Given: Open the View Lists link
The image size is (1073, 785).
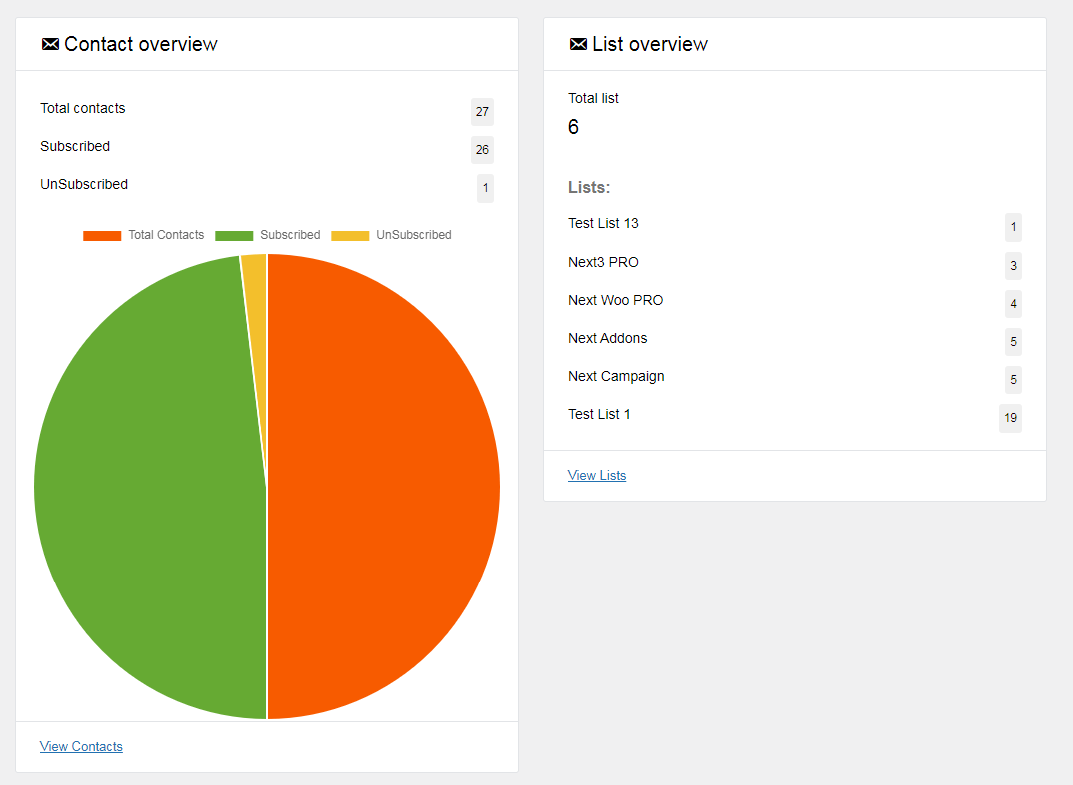Looking at the screenshot, I should (597, 475).
